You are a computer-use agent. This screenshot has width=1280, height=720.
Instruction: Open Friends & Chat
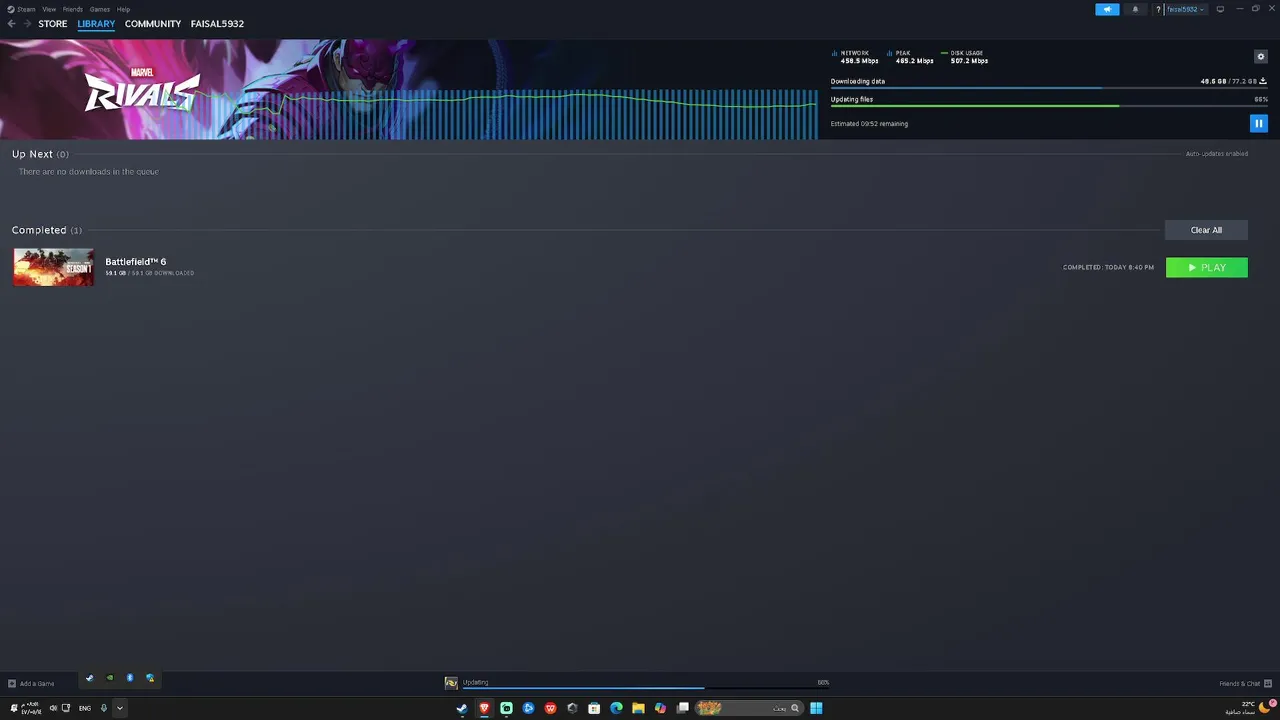(1245, 684)
